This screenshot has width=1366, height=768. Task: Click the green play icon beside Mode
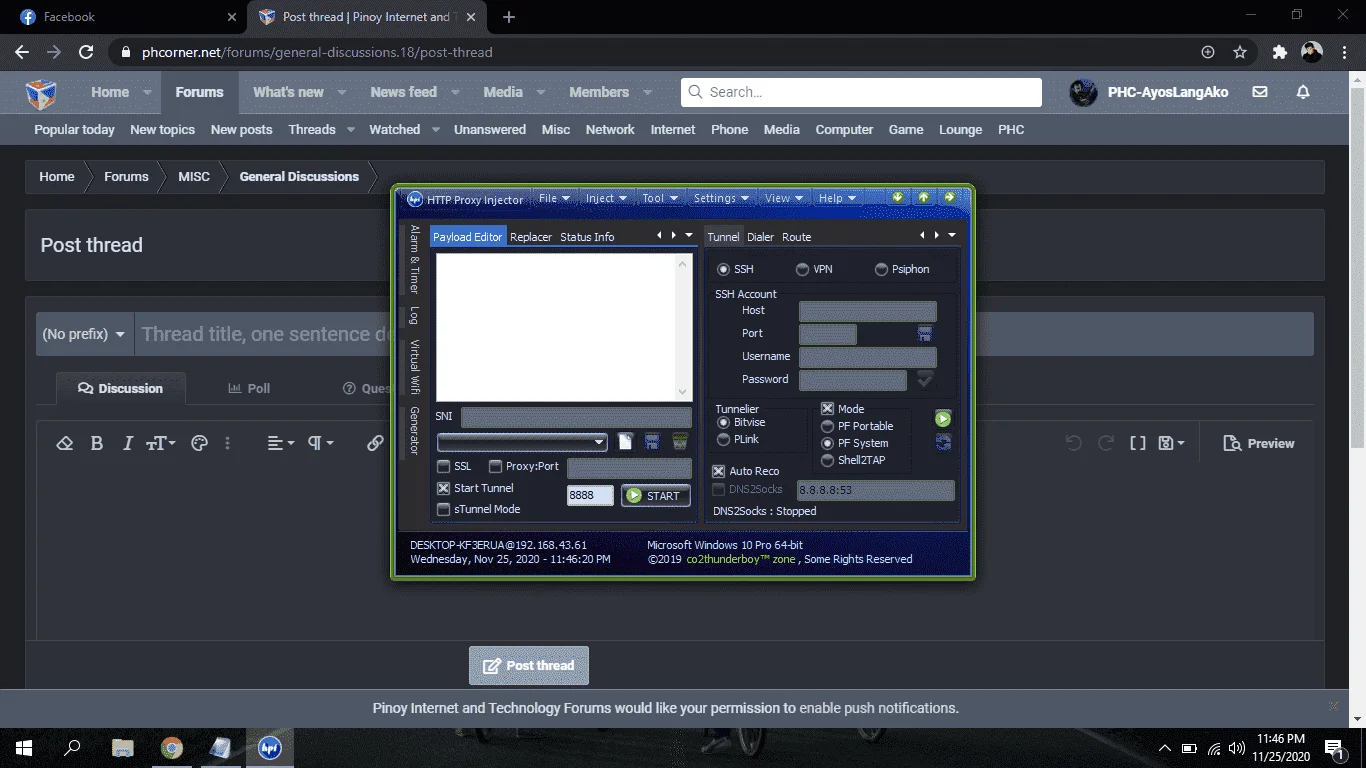pos(943,418)
